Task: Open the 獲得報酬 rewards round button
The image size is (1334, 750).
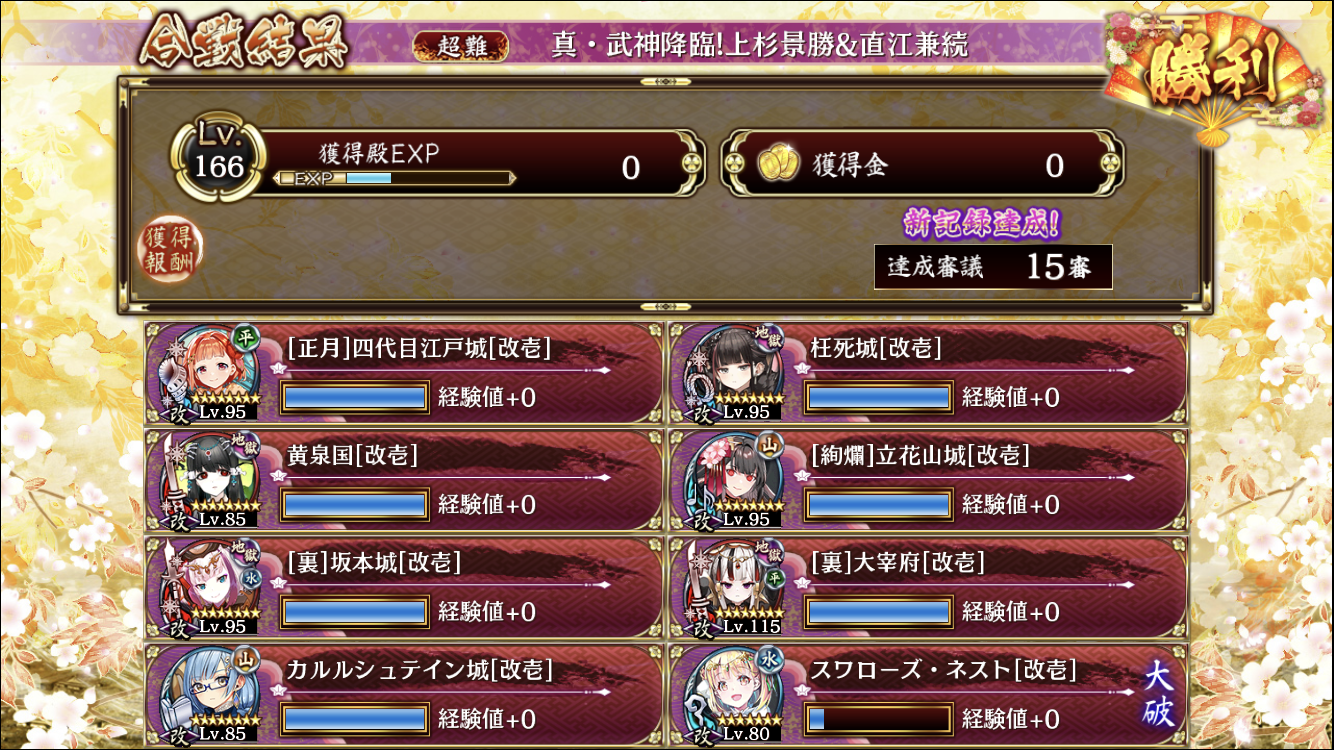Action: pyautogui.click(x=170, y=250)
